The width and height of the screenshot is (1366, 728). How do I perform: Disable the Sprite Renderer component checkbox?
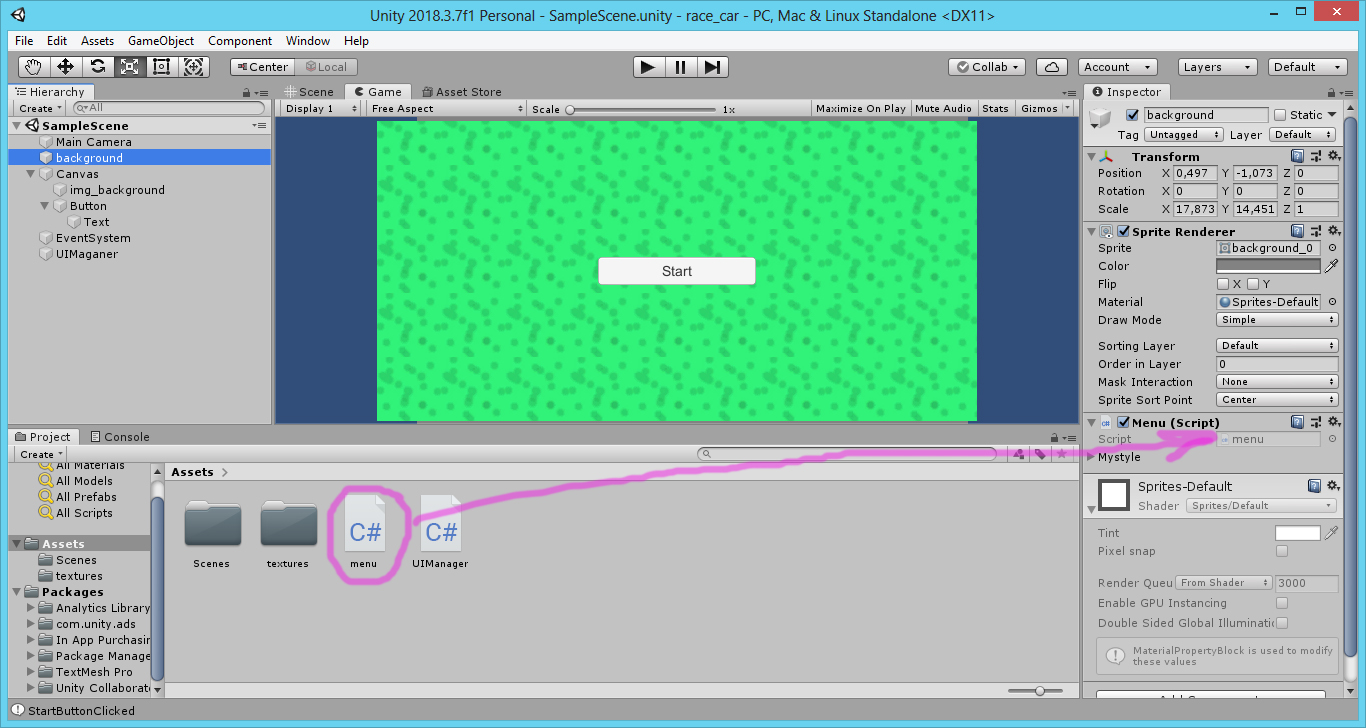[x=1123, y=231]
